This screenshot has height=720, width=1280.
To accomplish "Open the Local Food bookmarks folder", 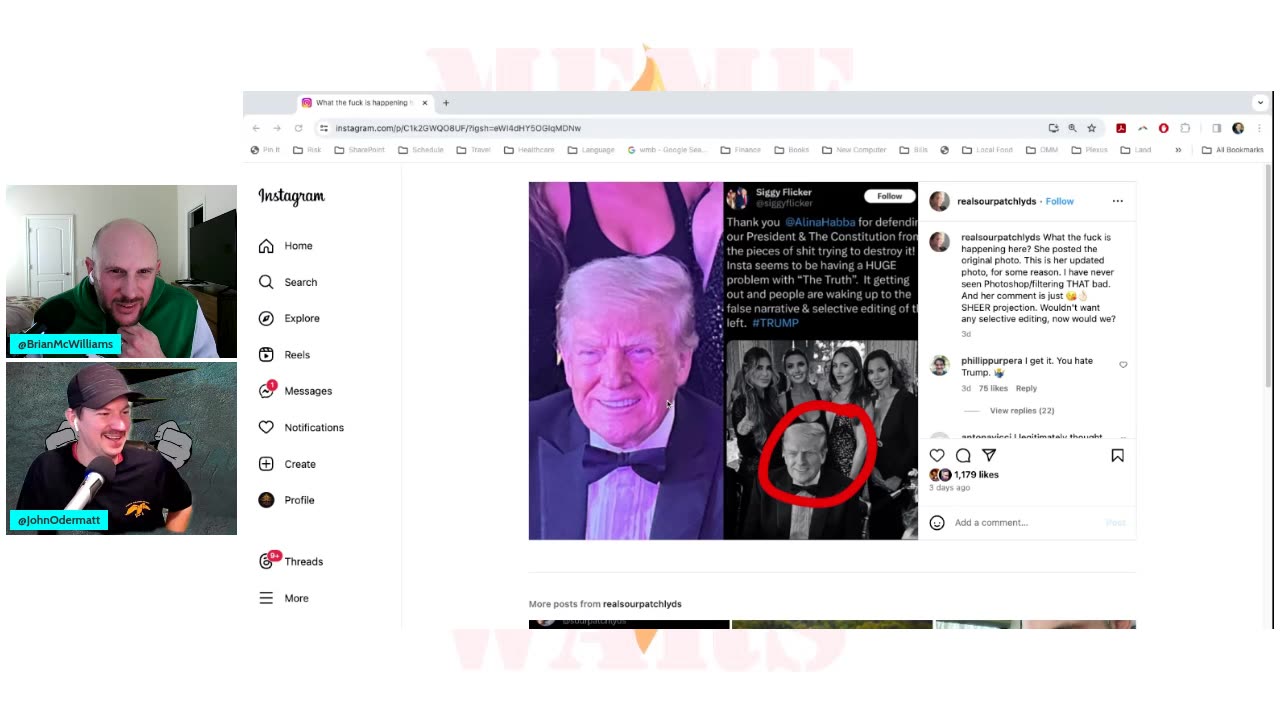I will pos(987,150).
